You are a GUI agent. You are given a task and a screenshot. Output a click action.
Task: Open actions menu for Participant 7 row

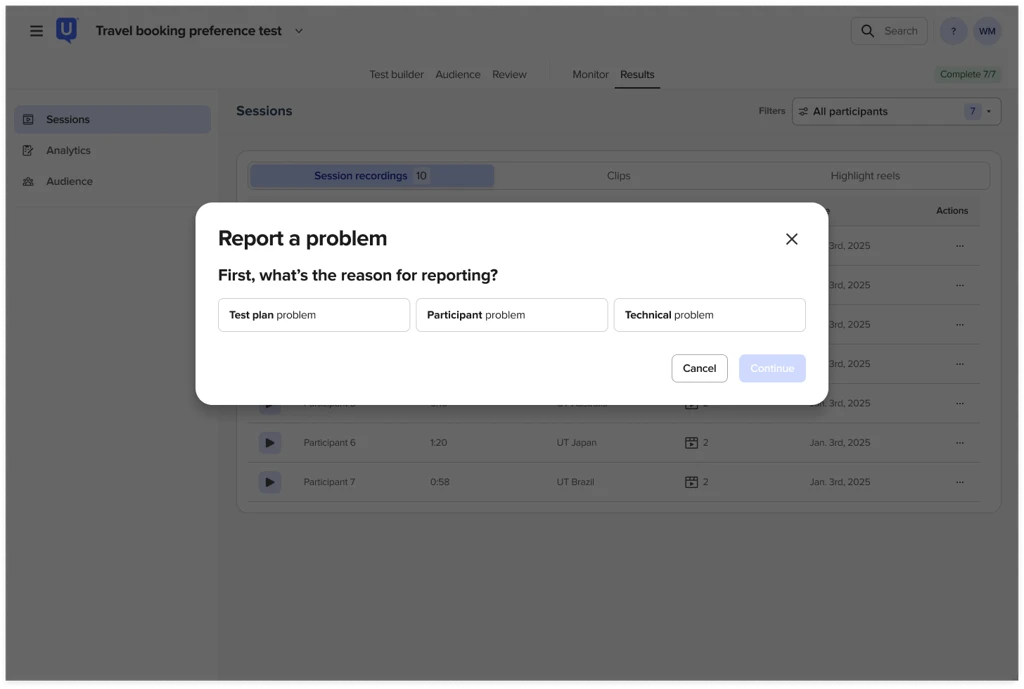959,482
